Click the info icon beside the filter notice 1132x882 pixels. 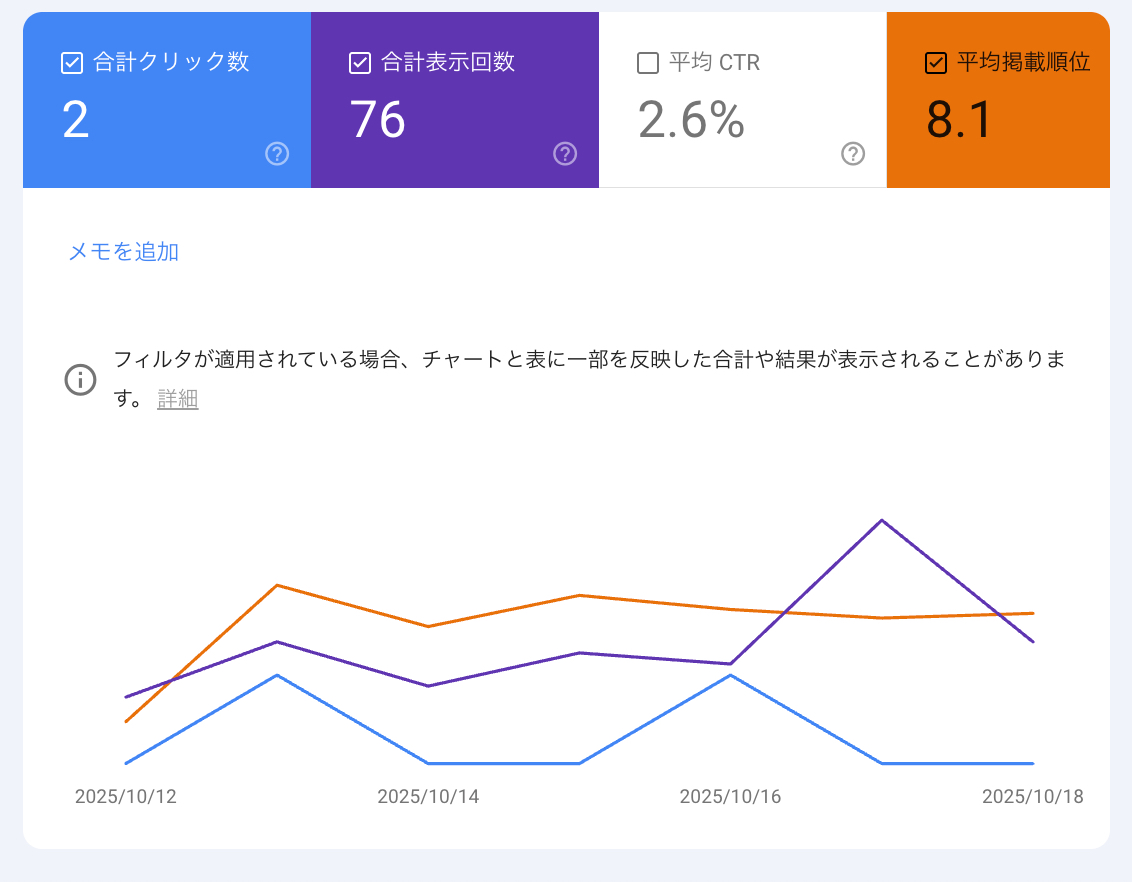(x=80, y=380)
